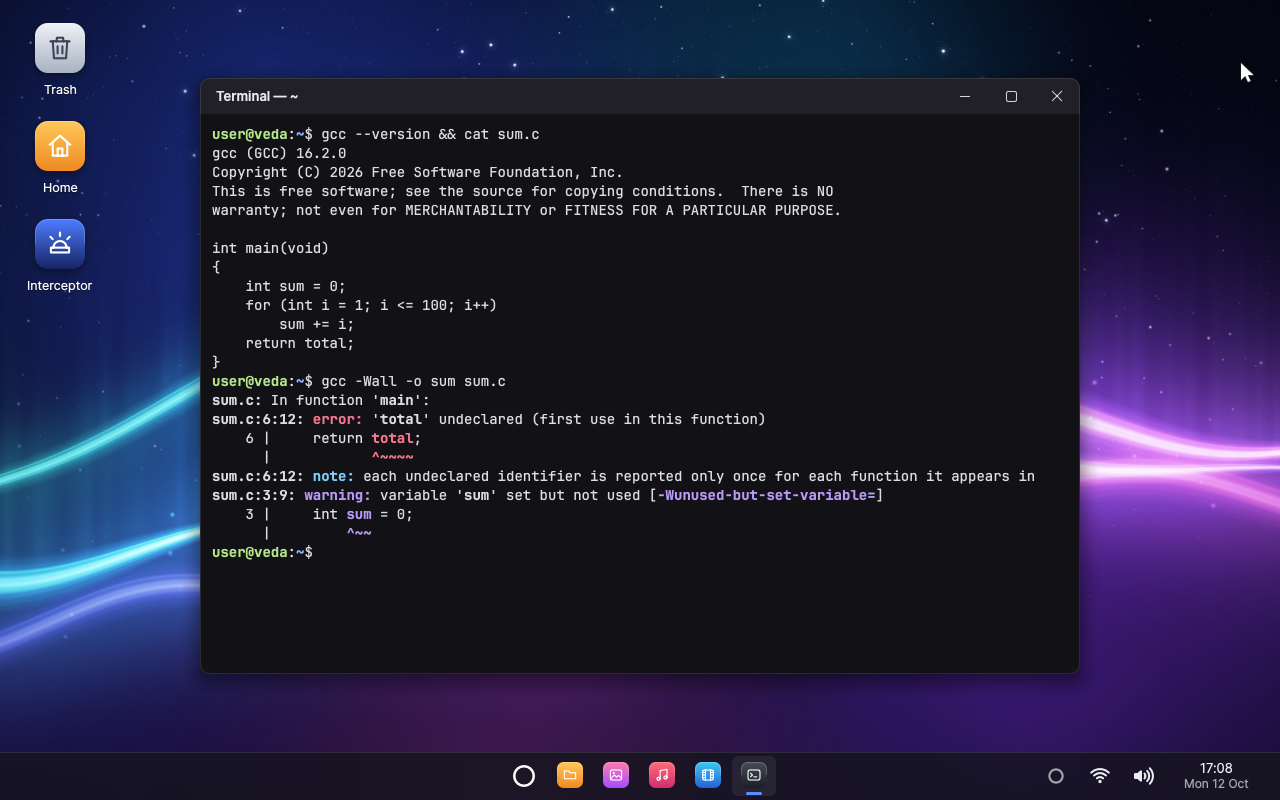Click the "for (int i = 1; i <= 100; i++)" line

tap(371, 305)
